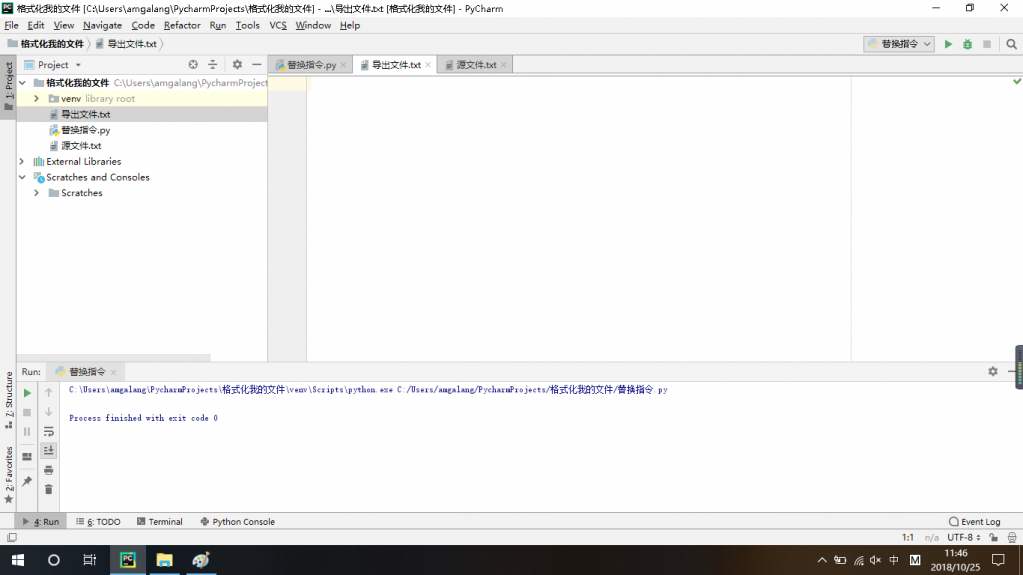Click in the empty editor text area first line
This screenshot has width=1023, height=575.
pos(578,84)
